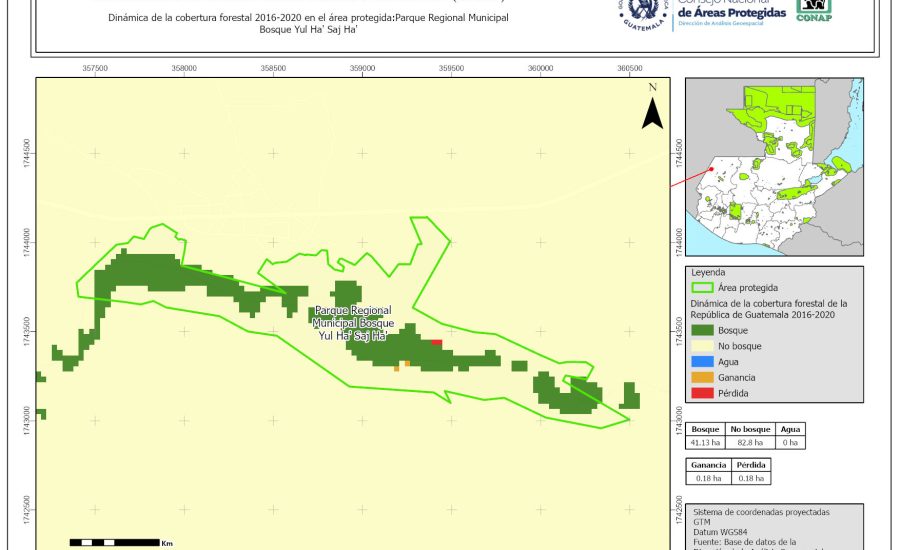Select the No bosque legend swatch
900x550 pixels.
click(x=704, y=346)
